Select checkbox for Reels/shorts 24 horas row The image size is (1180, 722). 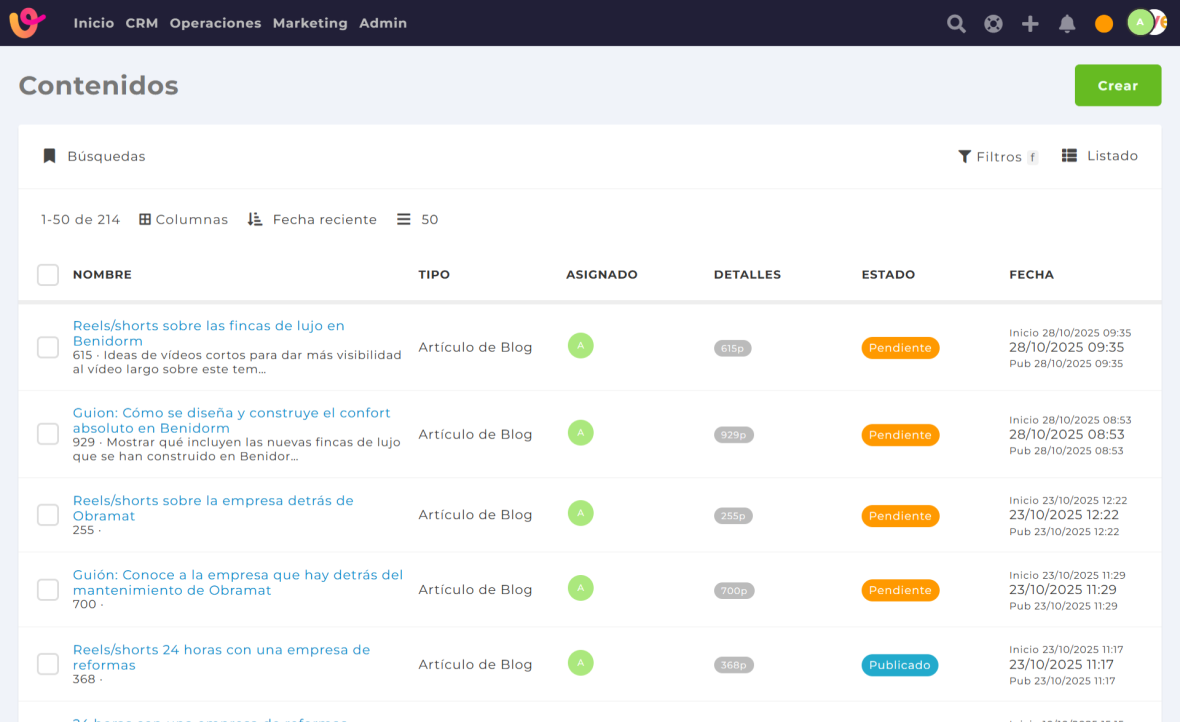coord(48,664)
